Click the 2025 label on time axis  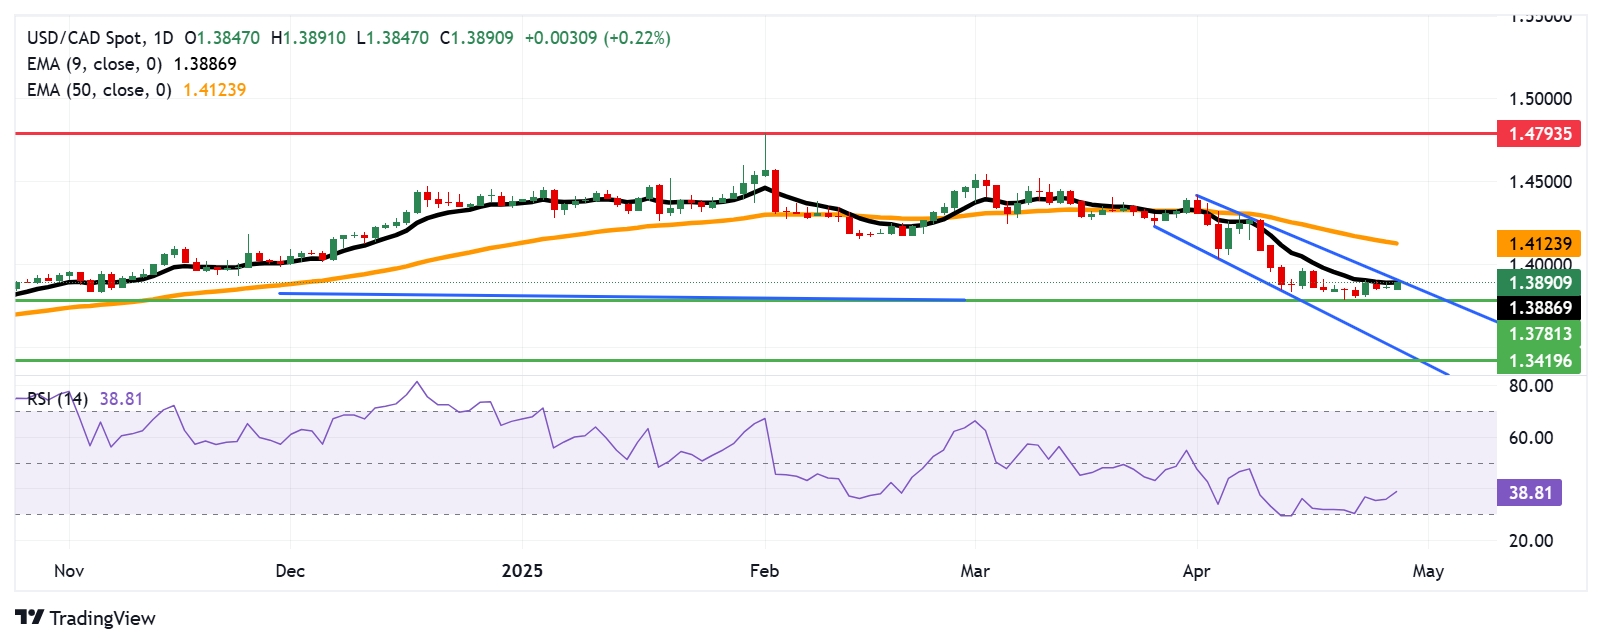pyautogui.click(x=522, y=571)
